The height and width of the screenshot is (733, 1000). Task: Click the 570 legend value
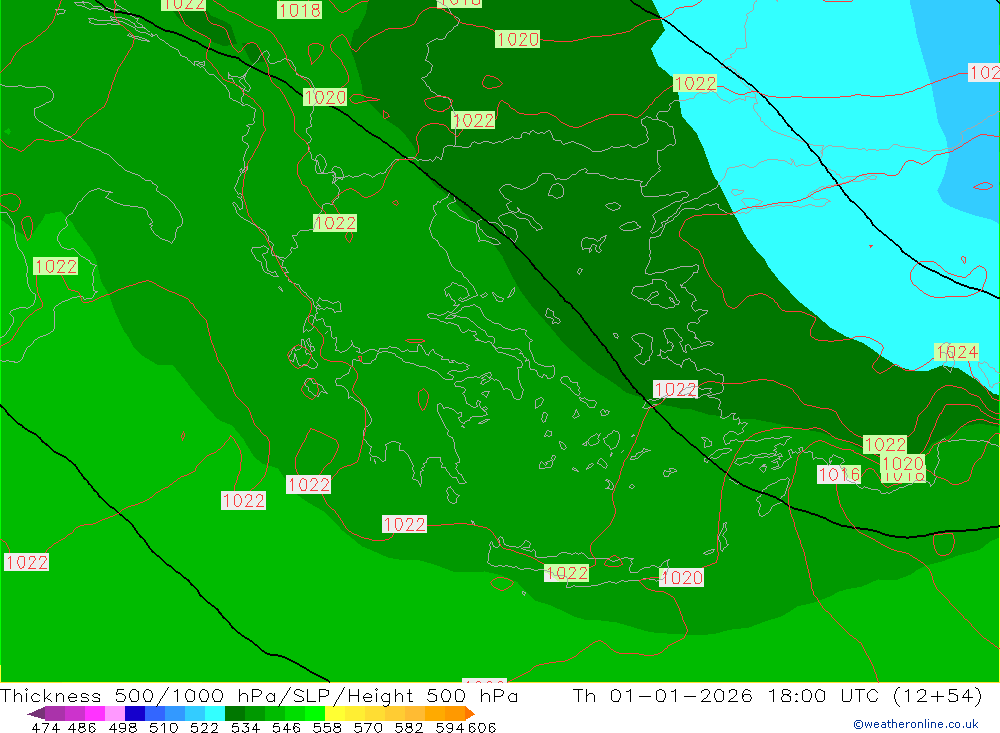(x=367, y=727)
